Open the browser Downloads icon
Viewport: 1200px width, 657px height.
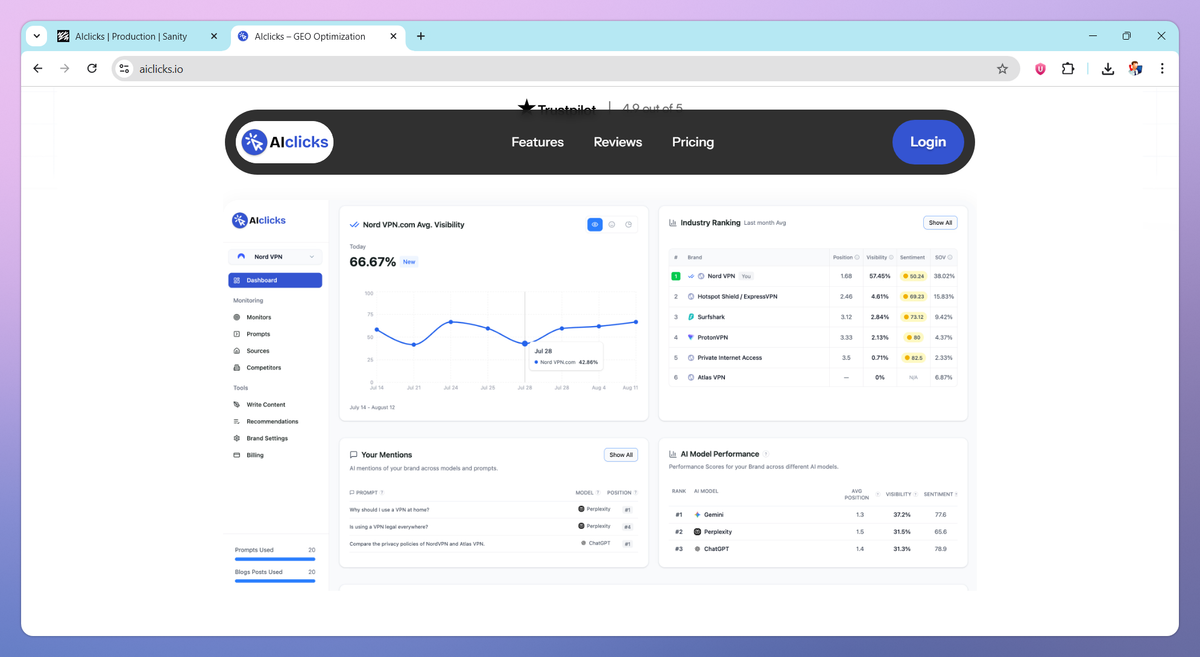point(1108,69)
